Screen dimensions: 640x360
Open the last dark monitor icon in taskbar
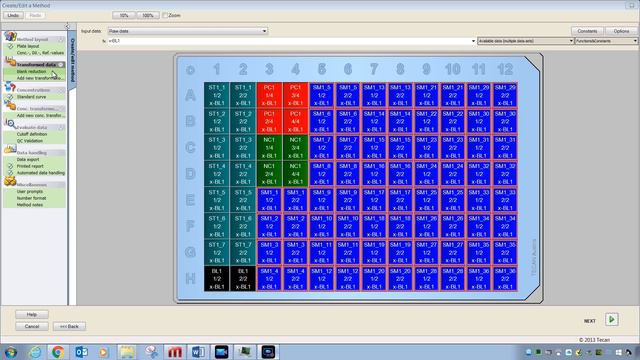tap(268, 352)
